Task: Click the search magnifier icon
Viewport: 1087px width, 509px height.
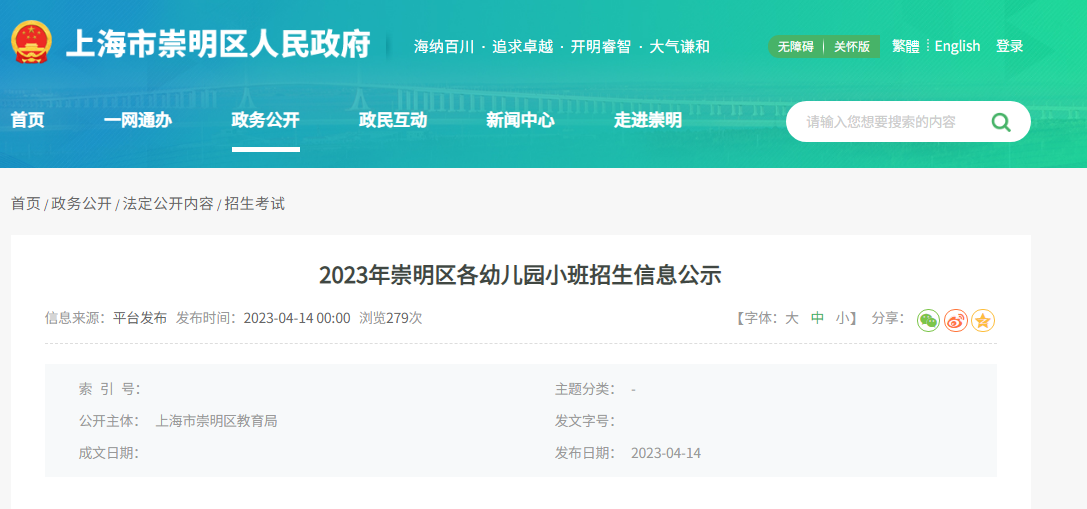Action: click(1001, 122)
